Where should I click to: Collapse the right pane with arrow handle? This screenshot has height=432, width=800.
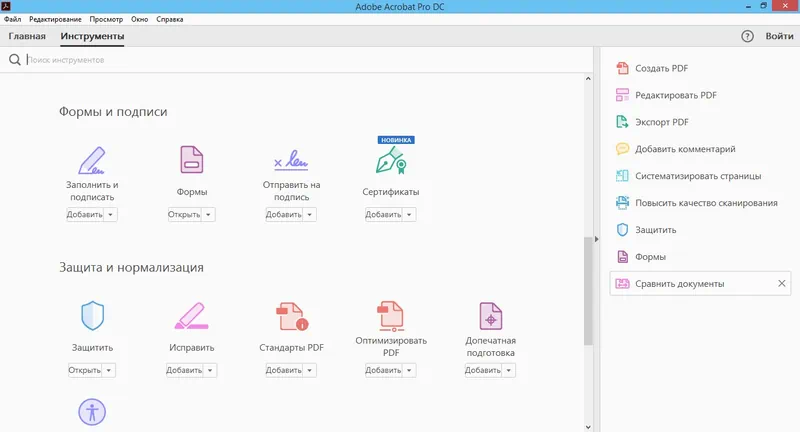coord(597,239)
